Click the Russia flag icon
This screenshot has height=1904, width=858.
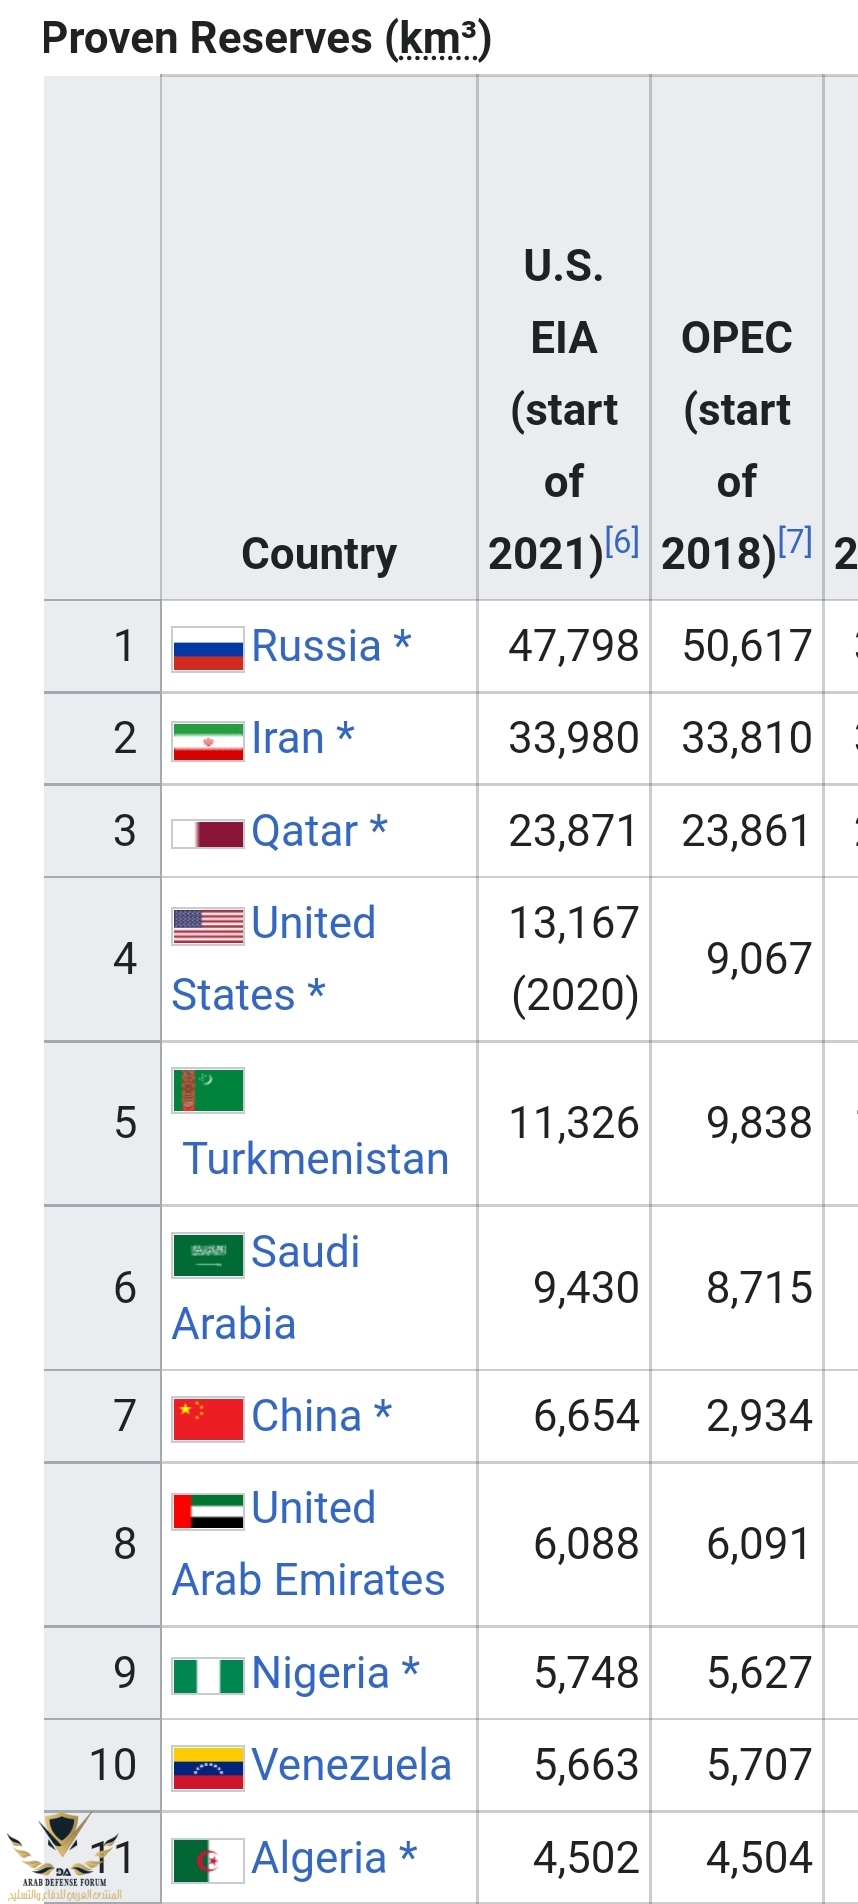tap(208, 648)
